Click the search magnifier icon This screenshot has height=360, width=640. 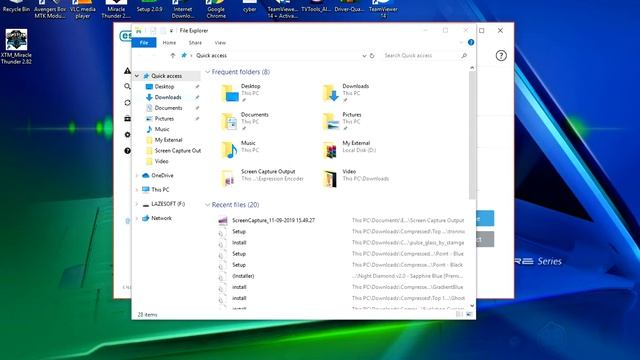click(x=464, y=56)
